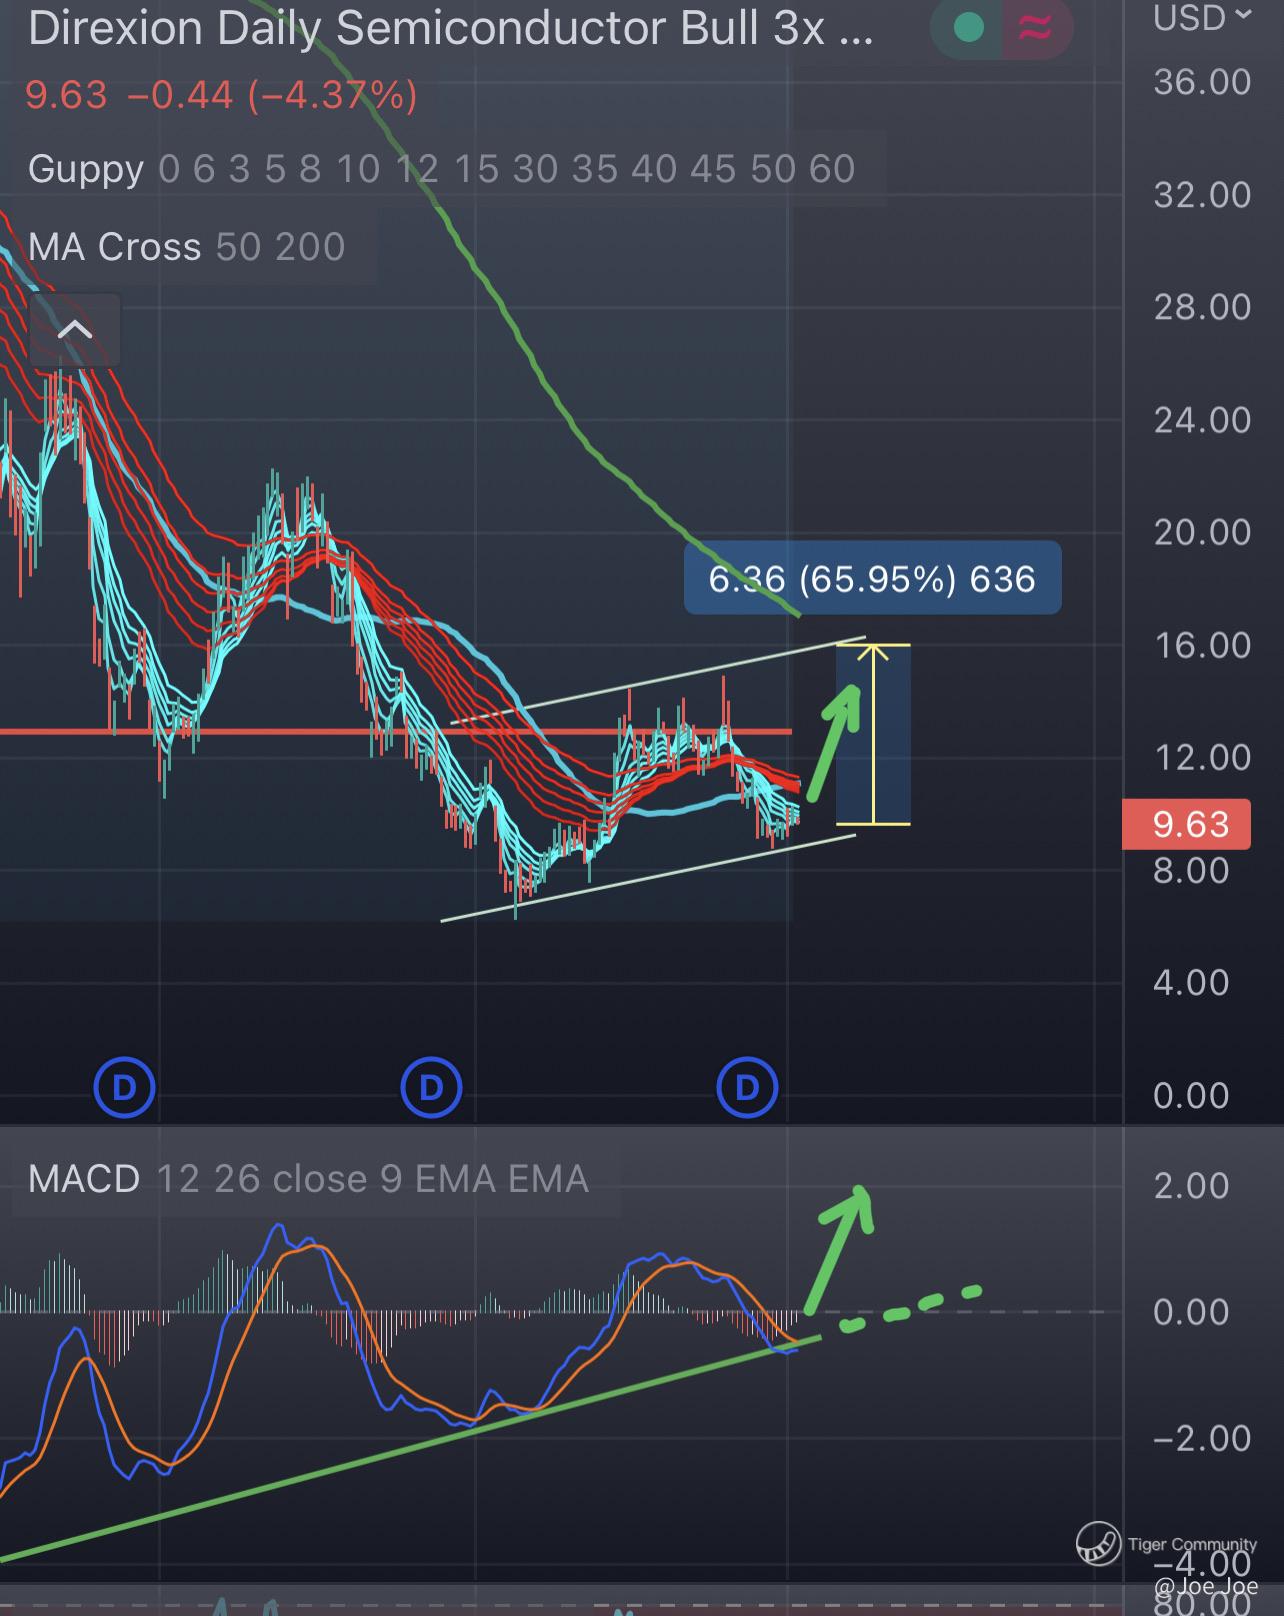The height and width of the screenshot is (1616, 1284).
Task: Tap the "32.00" price axis label
Action: [x=1202, y=194]
